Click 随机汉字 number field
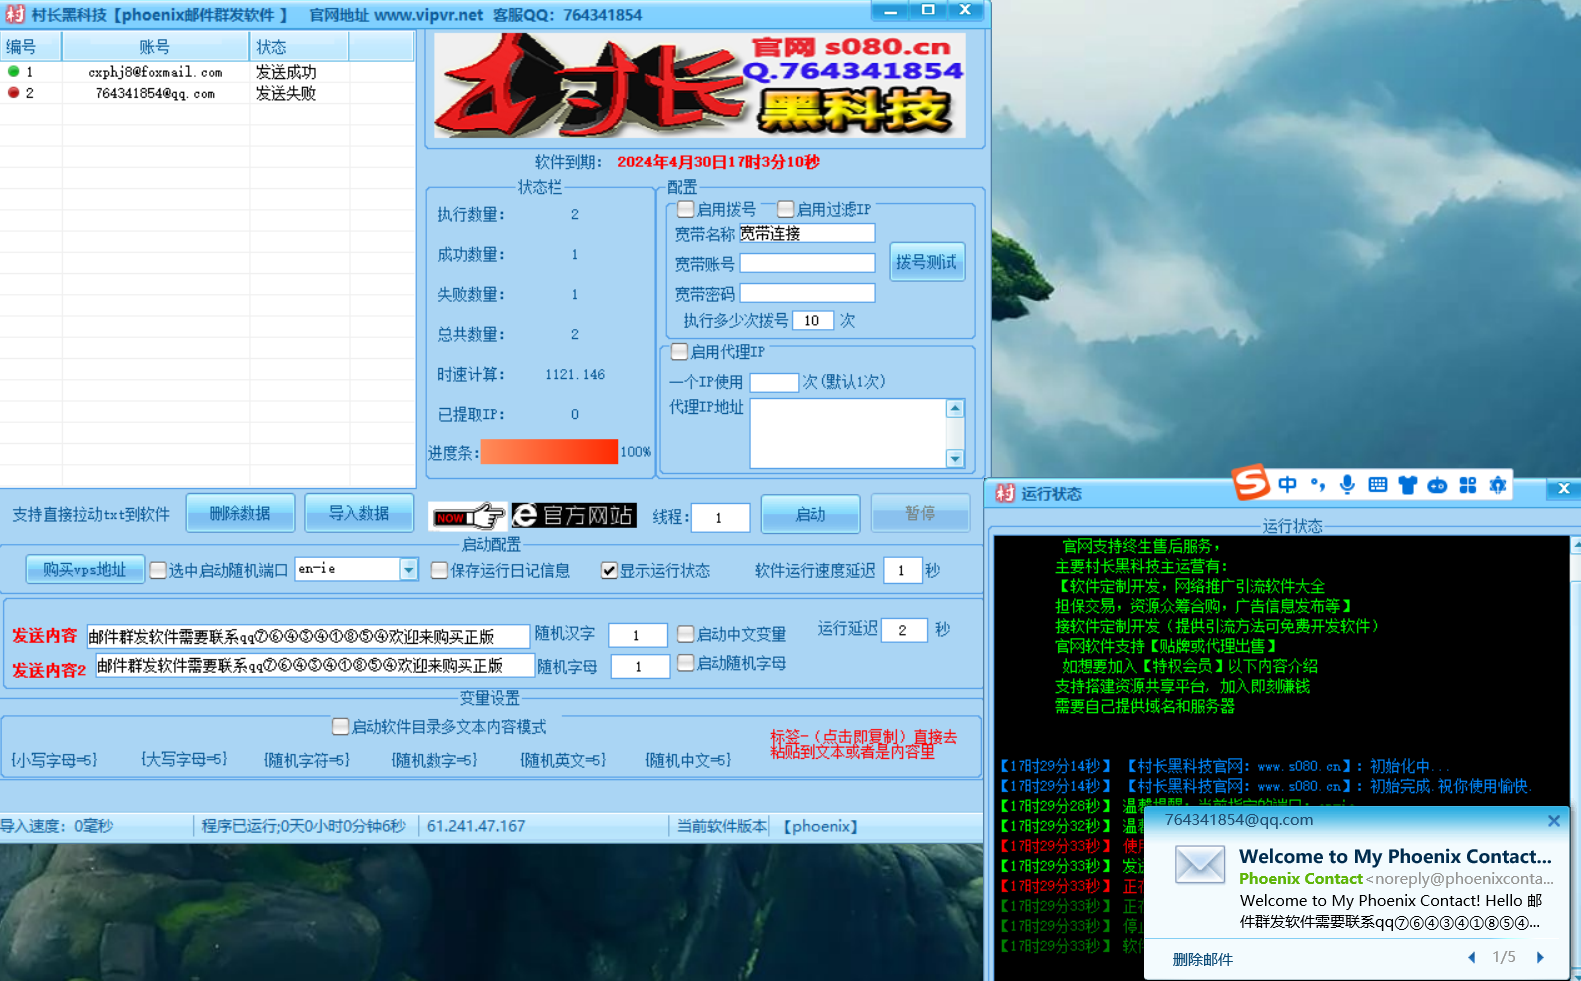1581x981 pixels. pyautogui.click(x=637, y=635)
